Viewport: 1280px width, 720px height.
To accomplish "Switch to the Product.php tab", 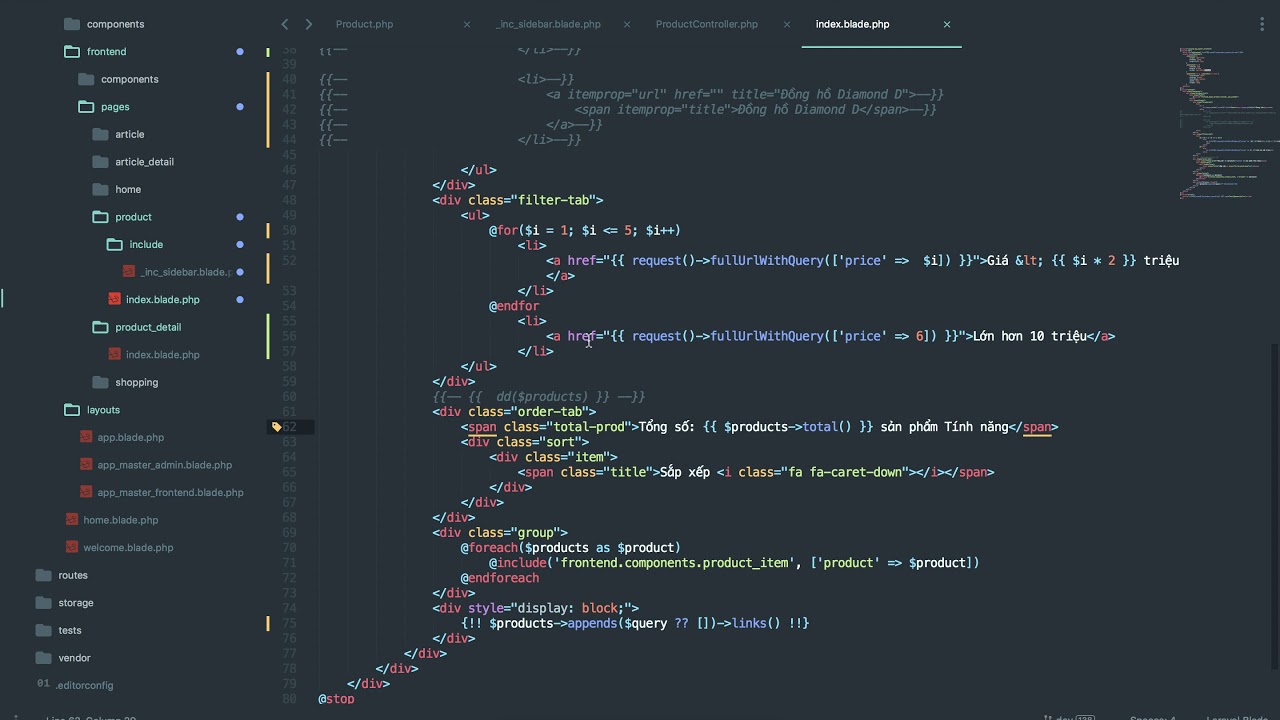I will [364, 24].
